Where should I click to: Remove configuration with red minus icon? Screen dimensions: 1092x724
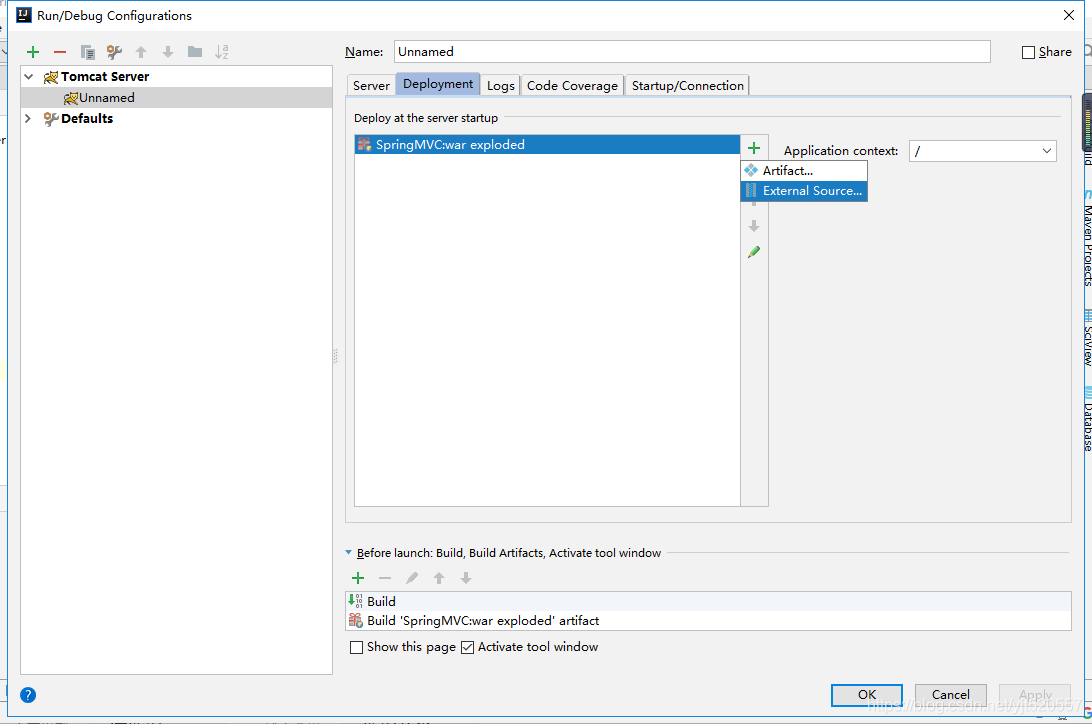60,52
